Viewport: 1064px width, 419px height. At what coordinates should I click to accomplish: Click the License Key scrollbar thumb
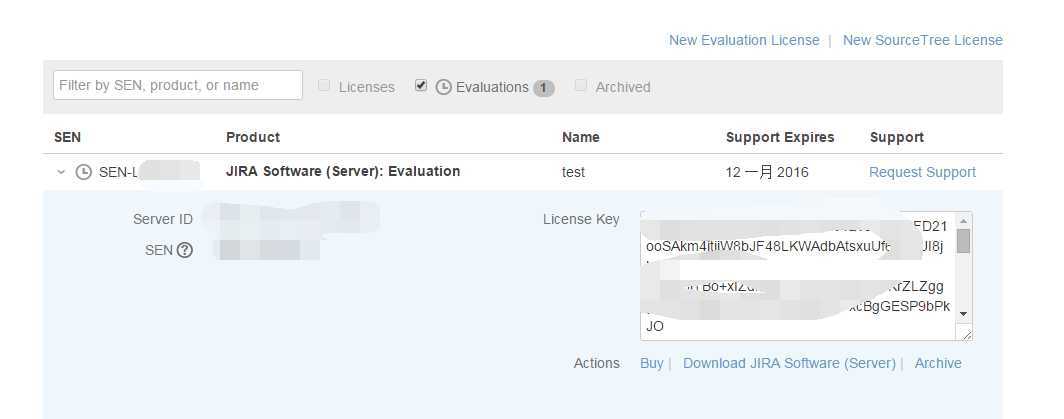(964, 241)
